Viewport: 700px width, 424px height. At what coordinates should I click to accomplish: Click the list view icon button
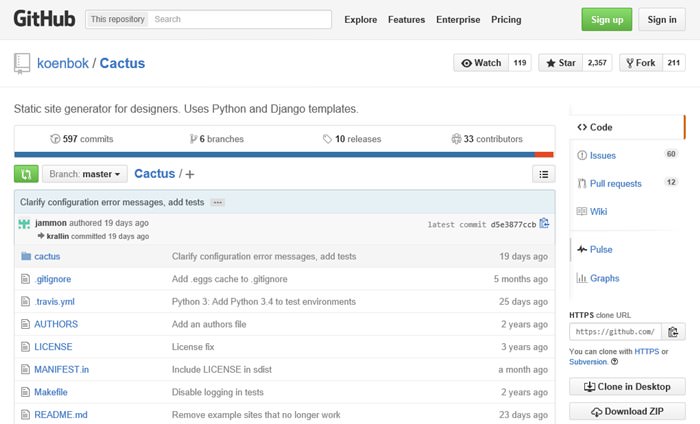click(543, 174)
